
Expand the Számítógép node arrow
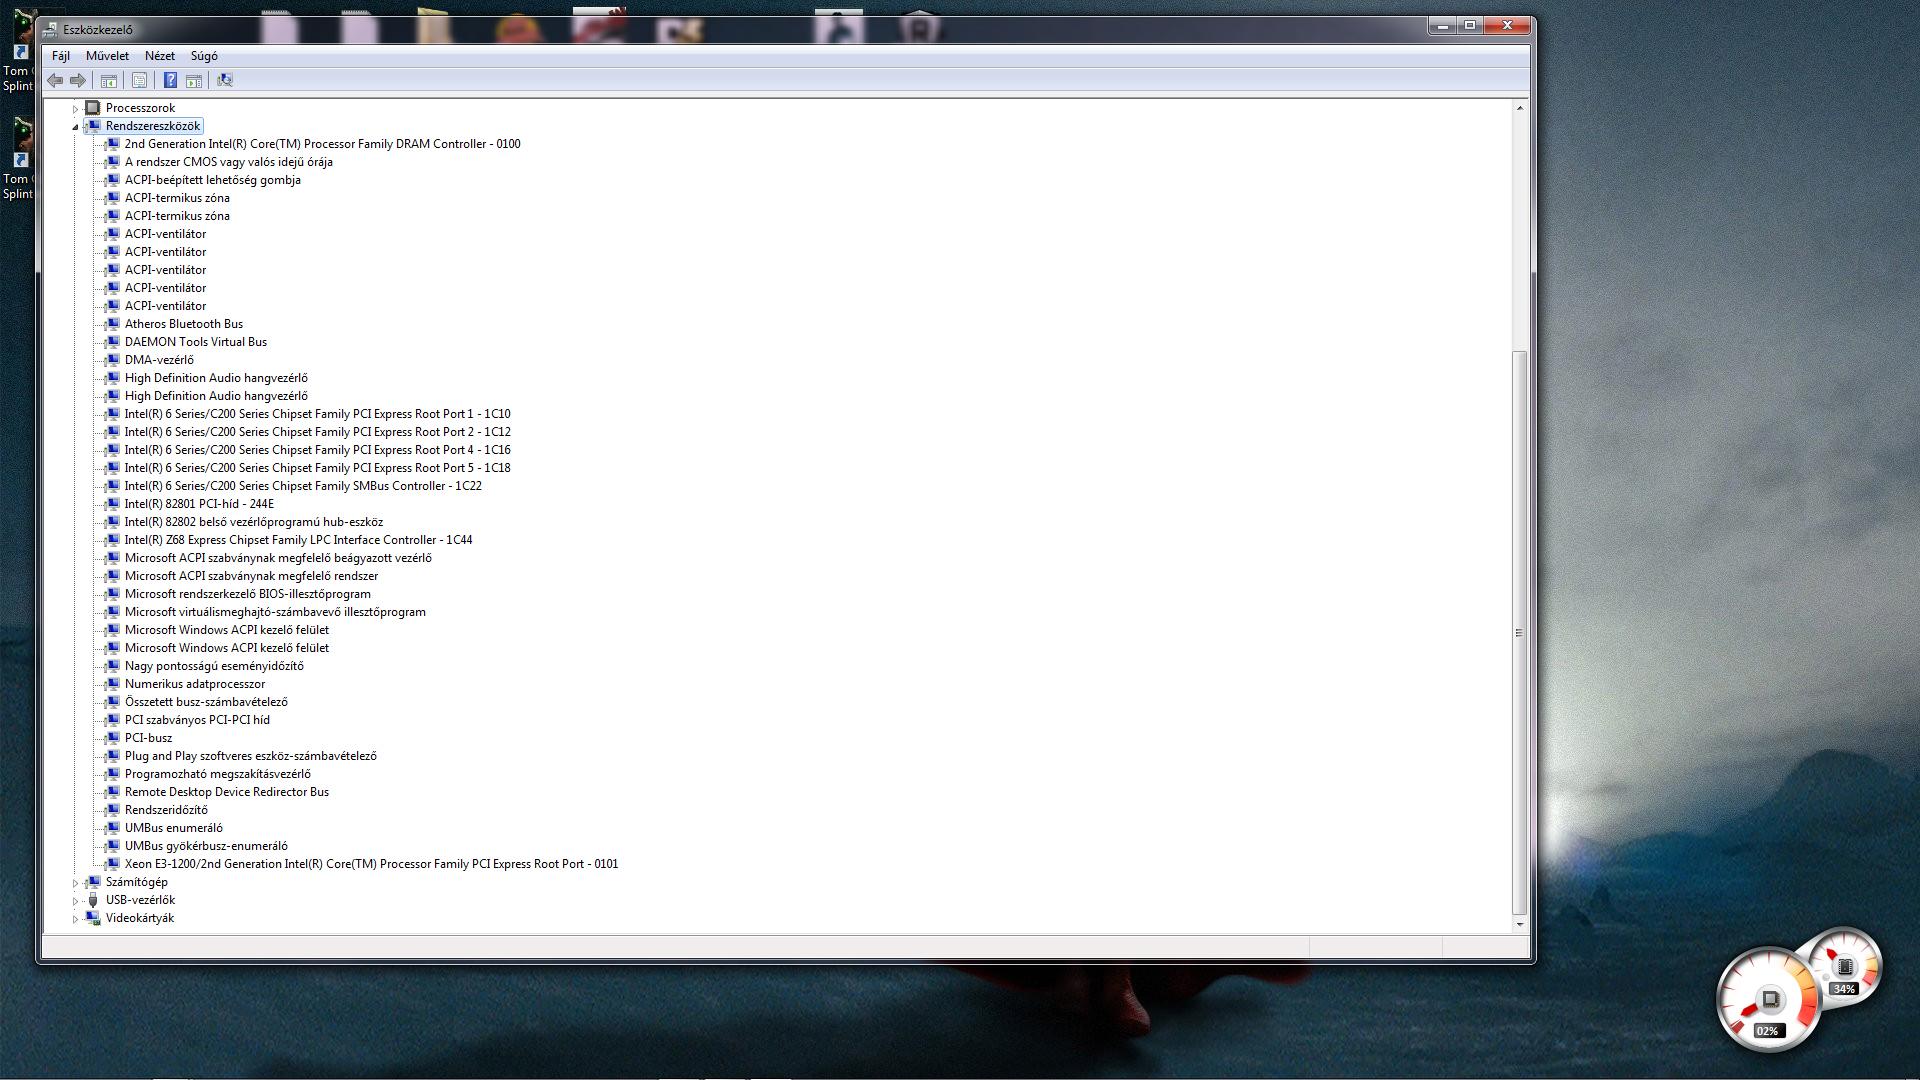coord(75,882)
